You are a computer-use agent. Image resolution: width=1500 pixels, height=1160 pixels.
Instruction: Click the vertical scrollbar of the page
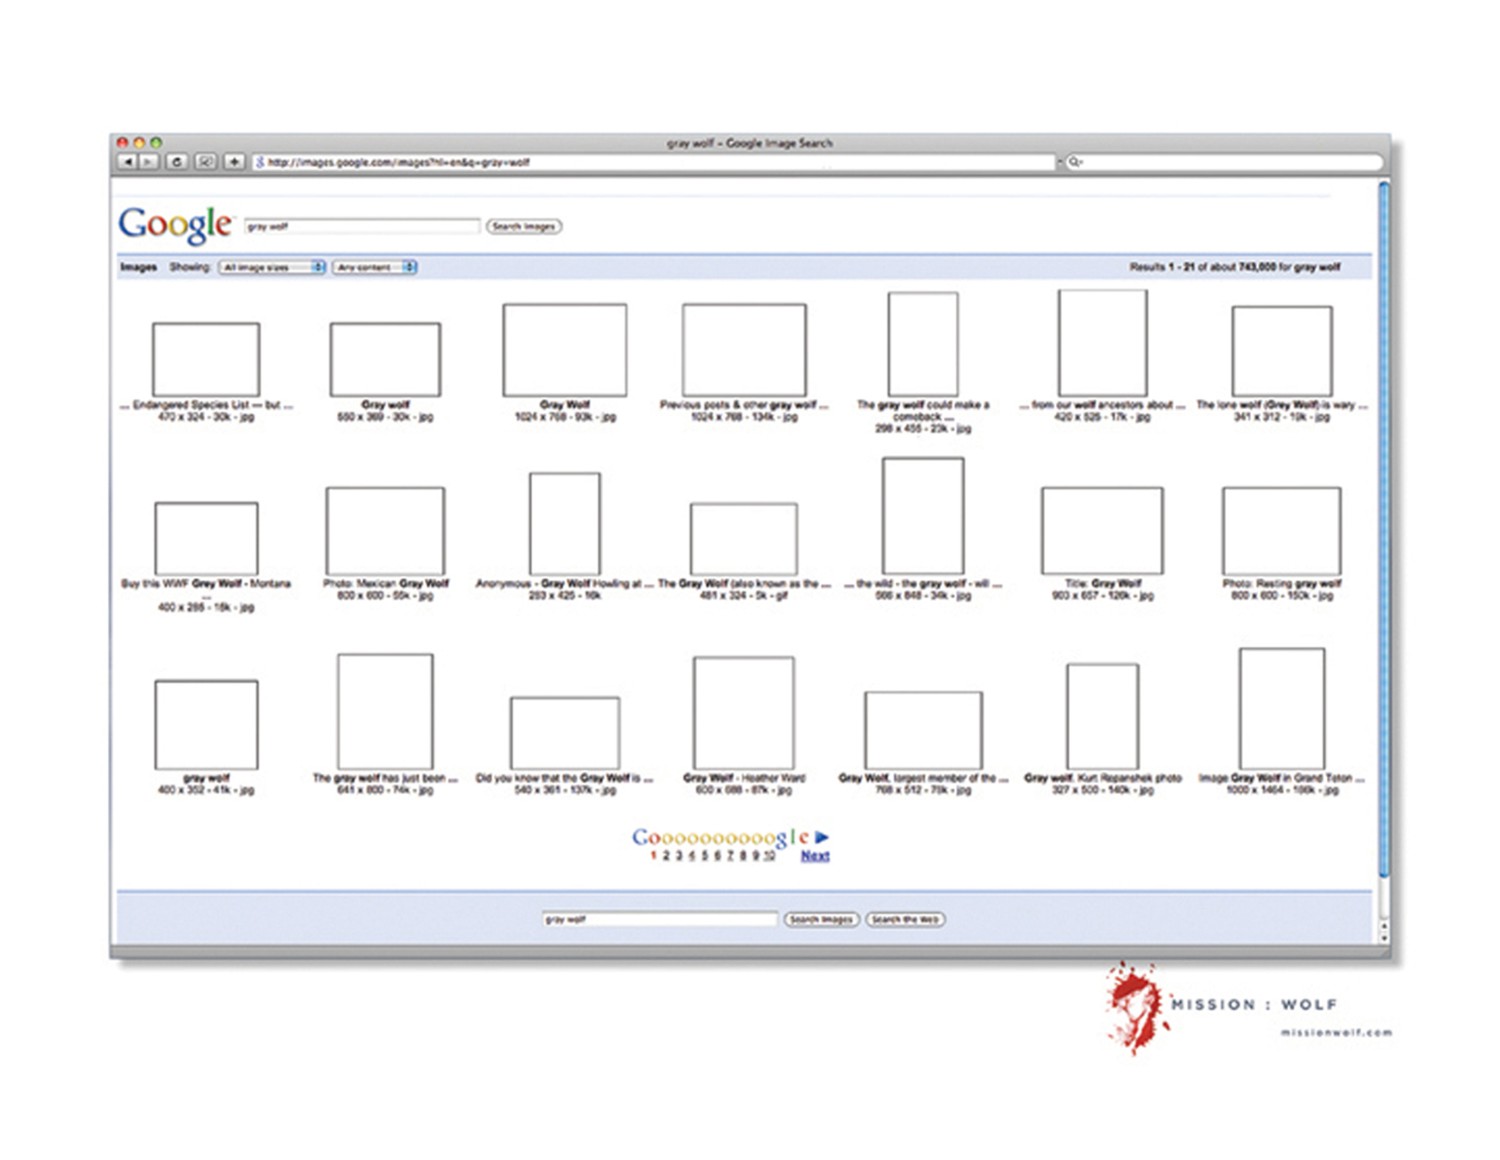click(x=1384, y=530)
